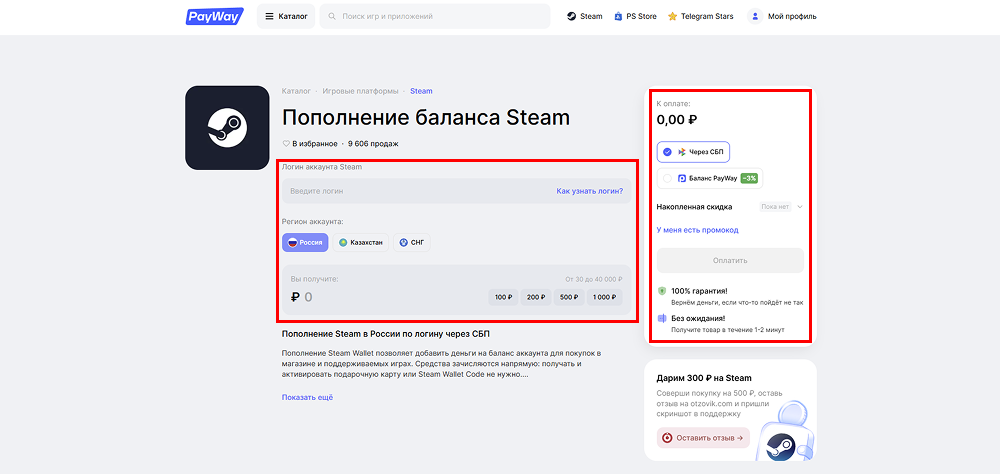Click the heading Пополнение Steam в России по логину

click(x=386, y=334)
